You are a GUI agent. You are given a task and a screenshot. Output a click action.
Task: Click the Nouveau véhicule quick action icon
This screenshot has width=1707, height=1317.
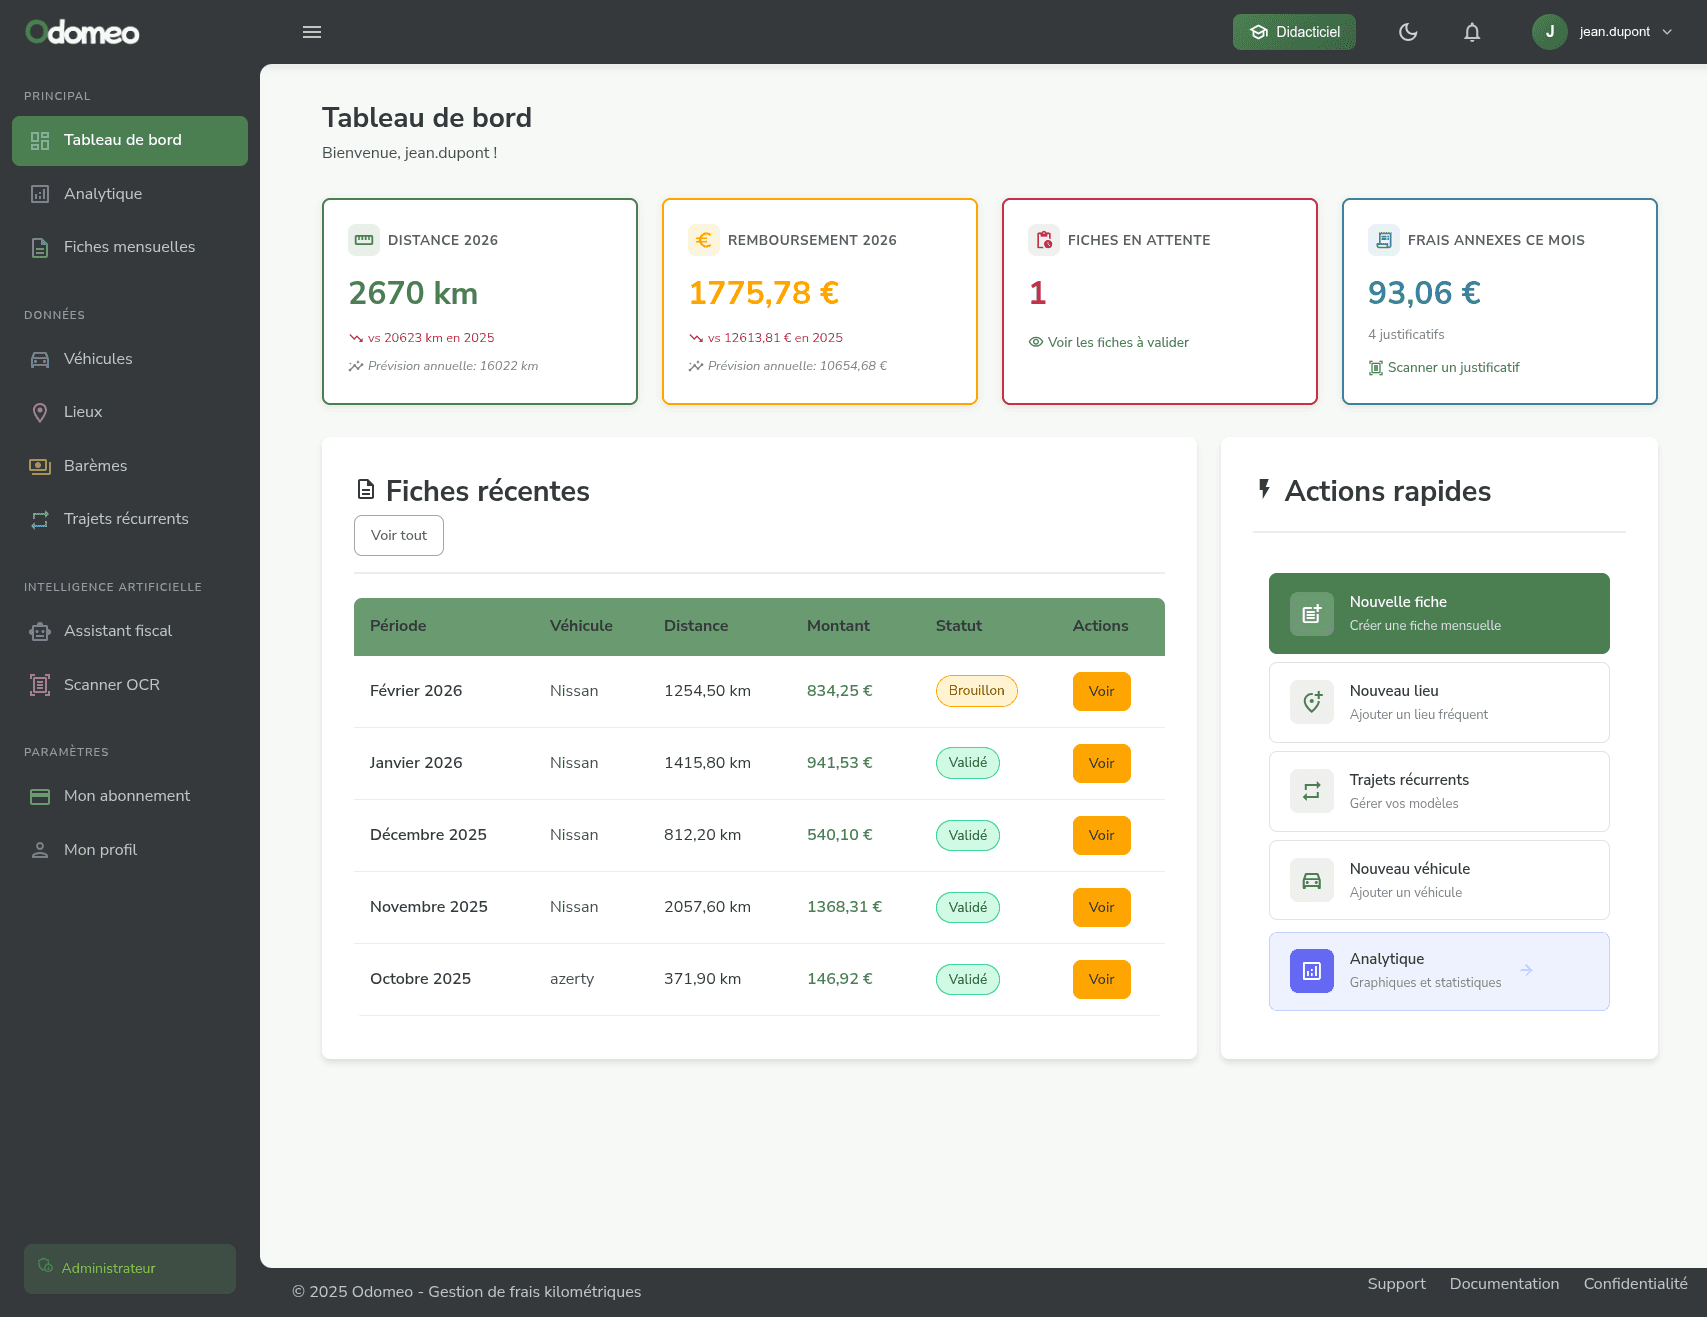pyautogui.click(x=1311, y=881)
